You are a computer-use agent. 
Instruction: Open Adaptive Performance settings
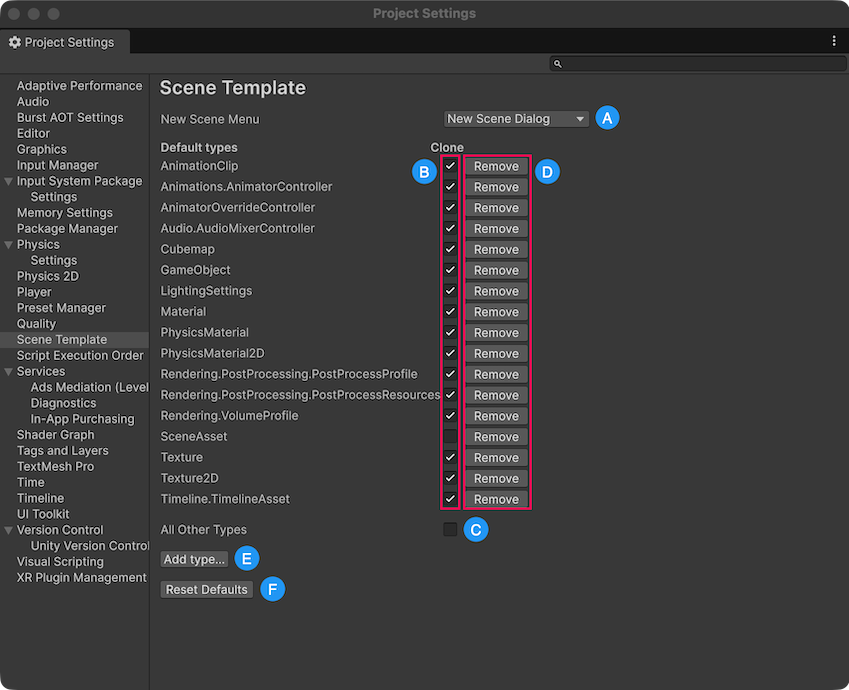[x=80, y=86]
